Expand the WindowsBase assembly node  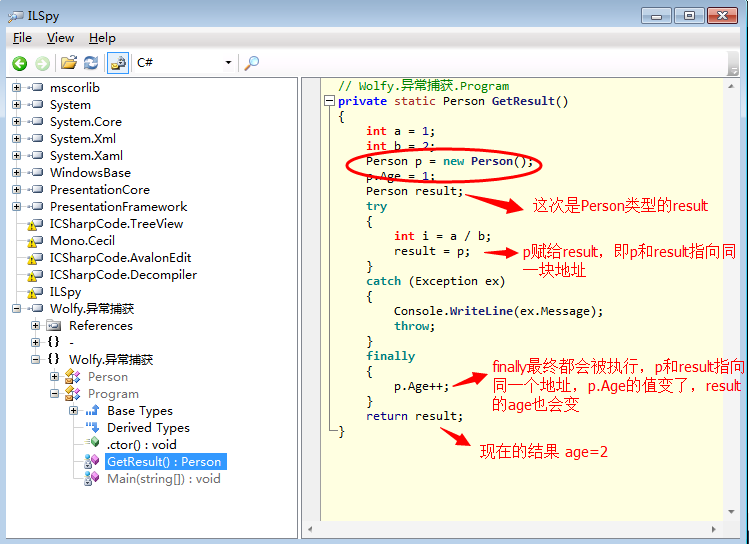[17, 172]
